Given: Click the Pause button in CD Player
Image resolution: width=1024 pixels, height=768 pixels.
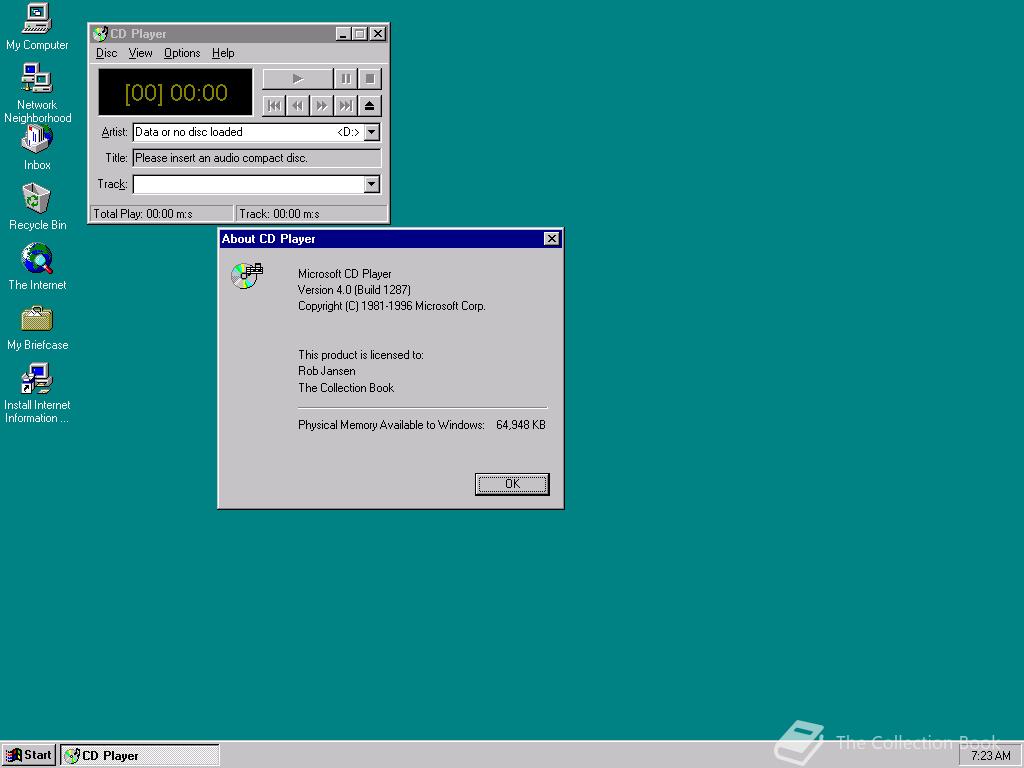Looking at the screenshot, I should (x=345, y=79).
